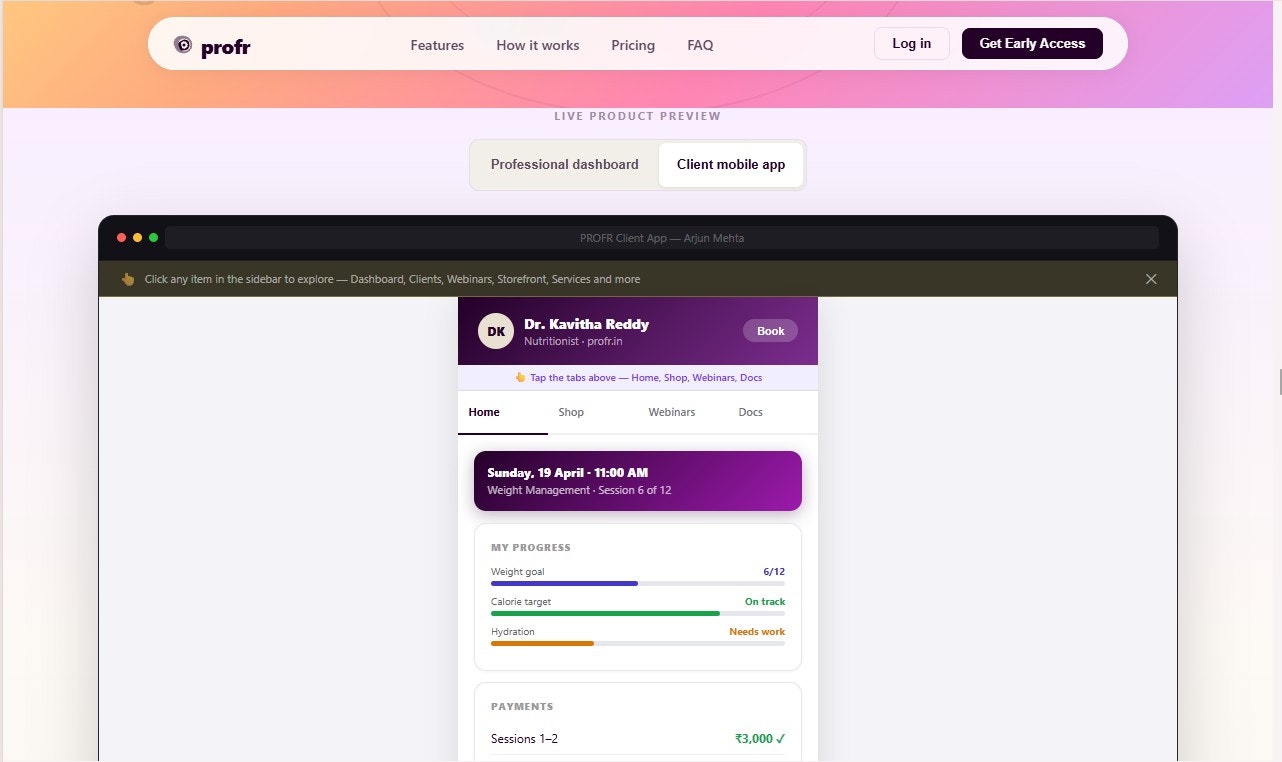Click the Book button for Dr. Kavitha Reddy
Screen dimensions: 1282x762
(770, 331)
